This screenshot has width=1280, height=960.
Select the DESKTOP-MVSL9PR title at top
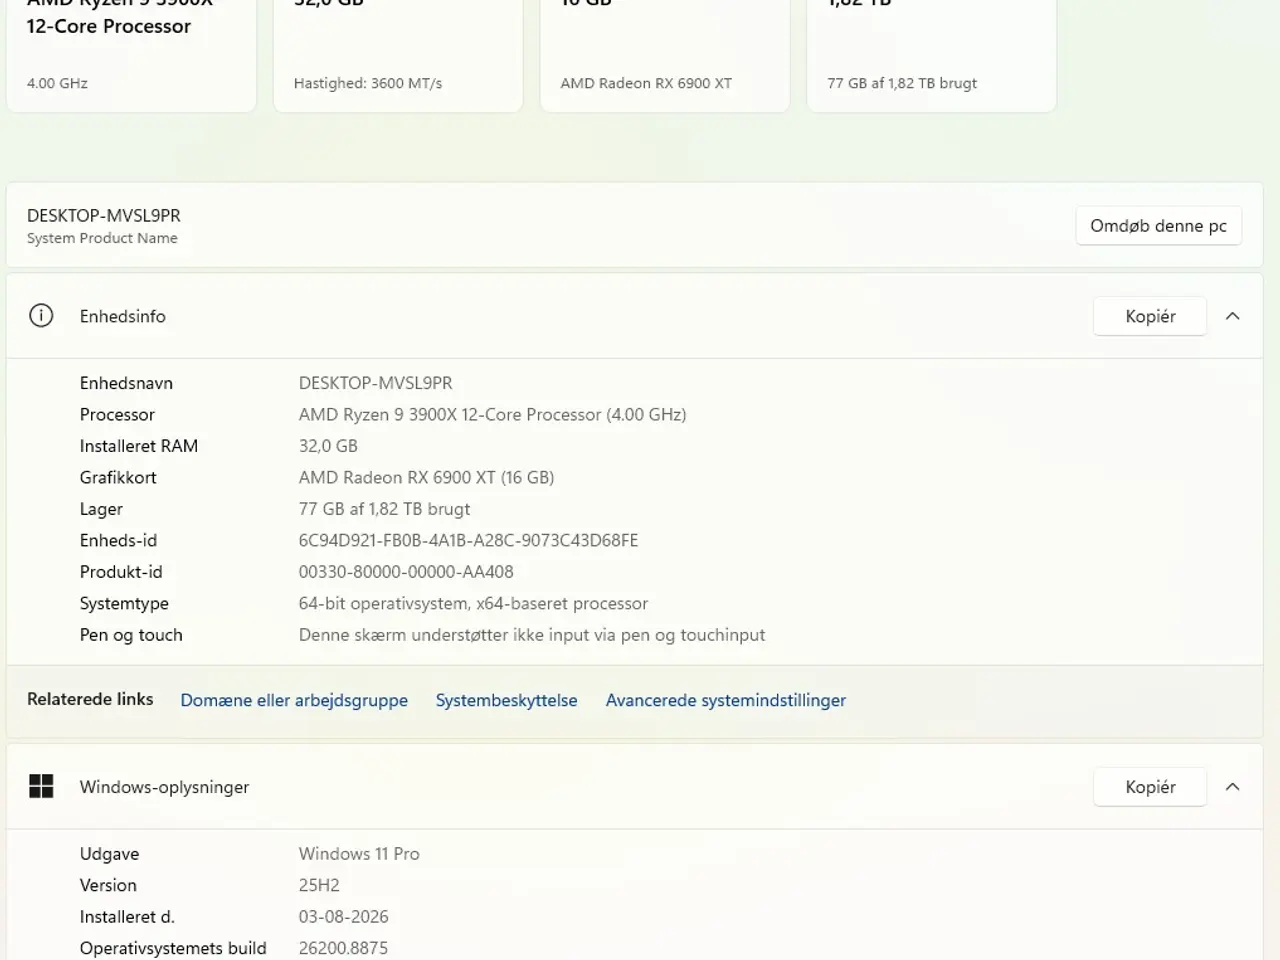(x=104, y=215)
